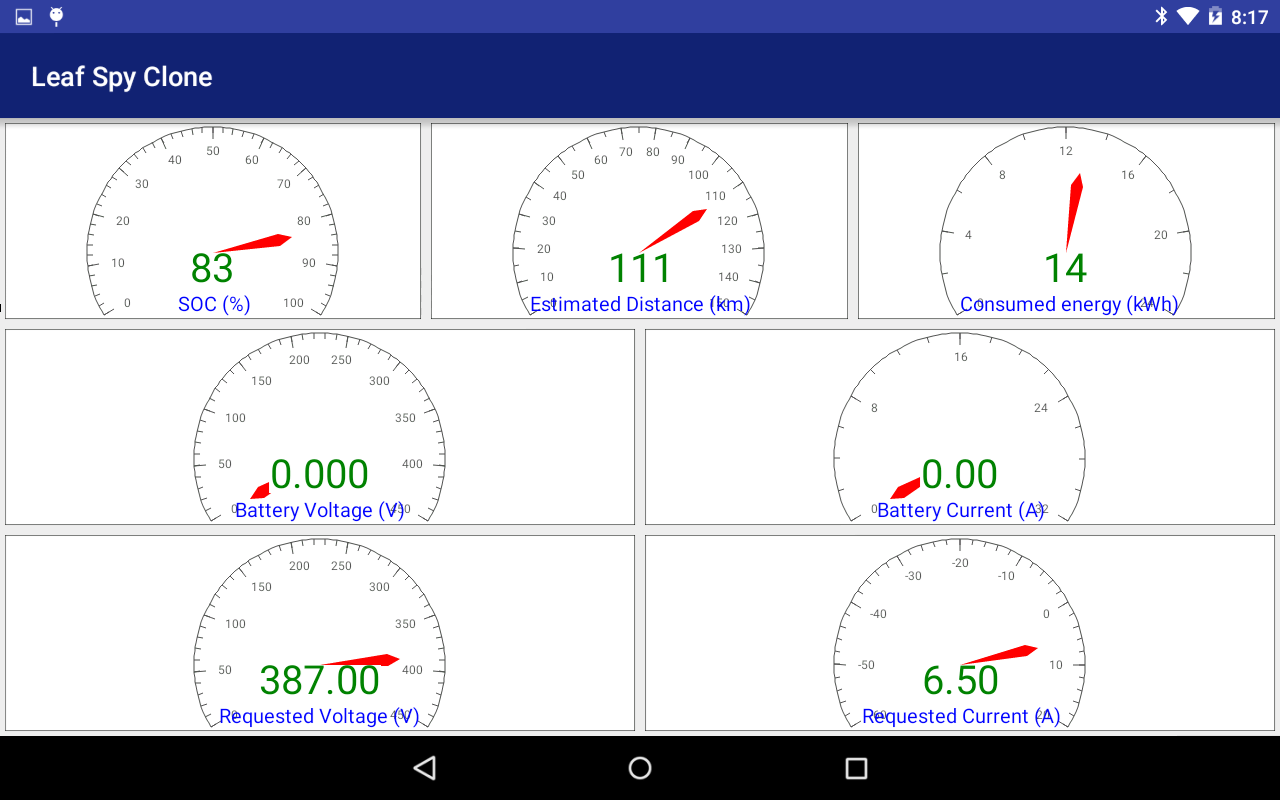Tap the SOC (%) label
Viewport: 1280px width, 800px height.
(x=214, y=304)
